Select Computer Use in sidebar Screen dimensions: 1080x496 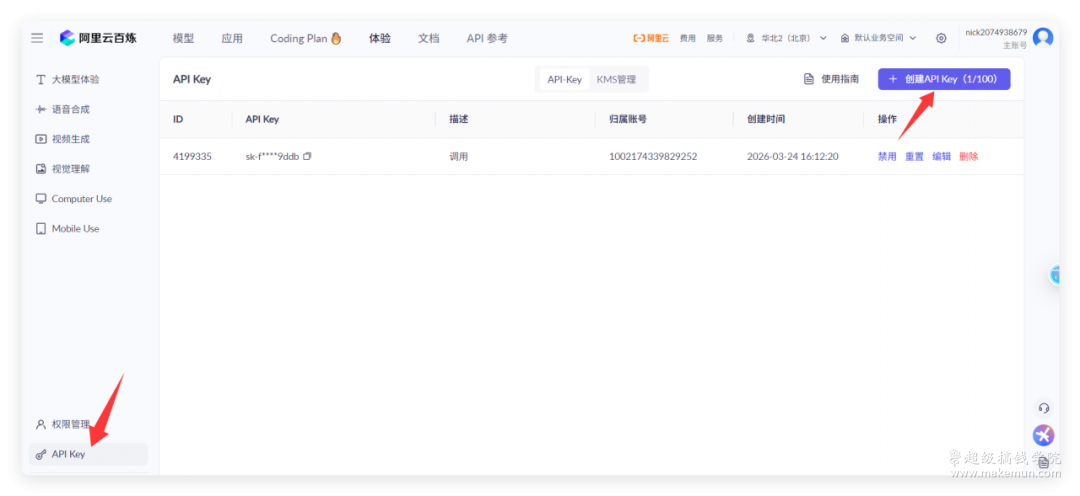[x=81, y=199]
